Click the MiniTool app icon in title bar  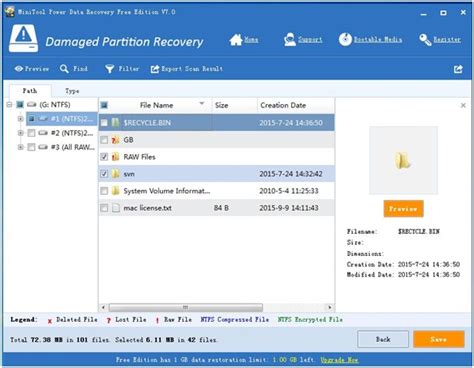10,12
